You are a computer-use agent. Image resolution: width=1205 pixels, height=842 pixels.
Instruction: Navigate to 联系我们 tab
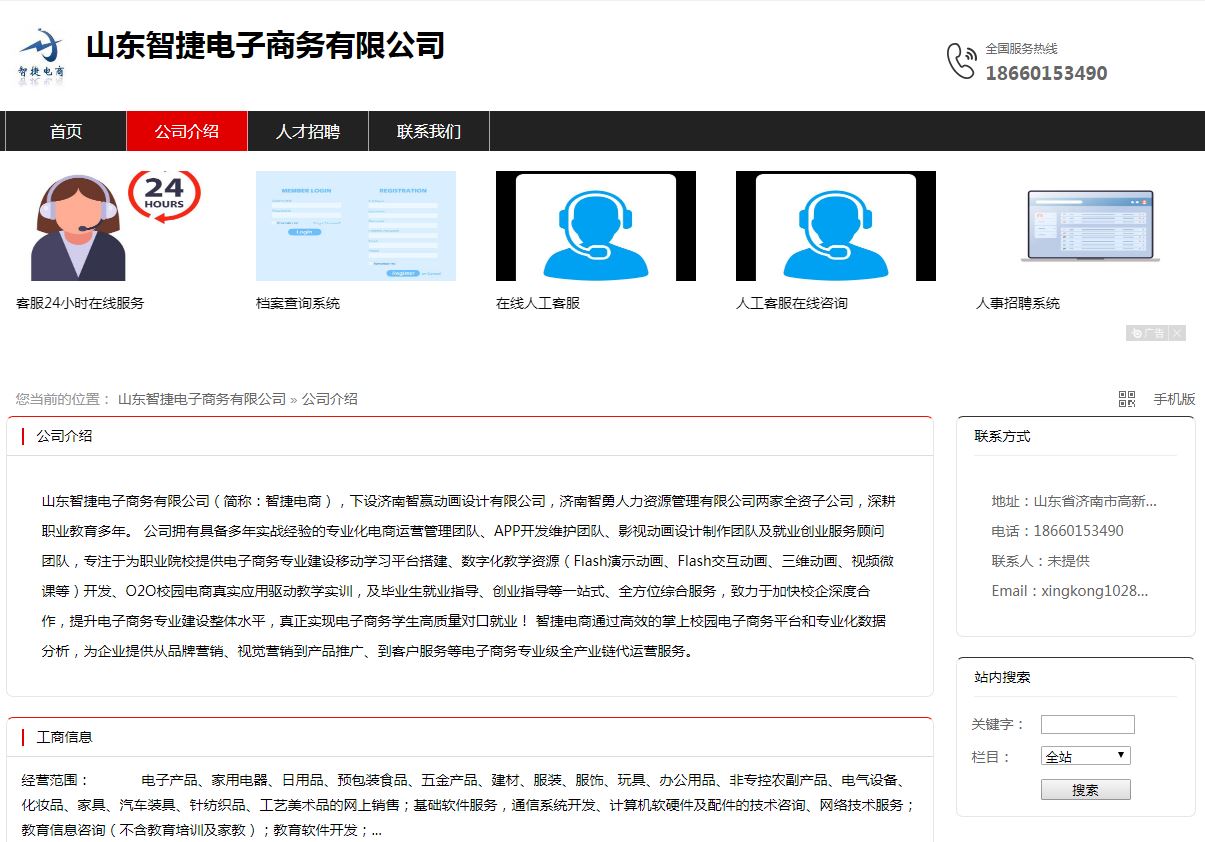tap(429, 131)
